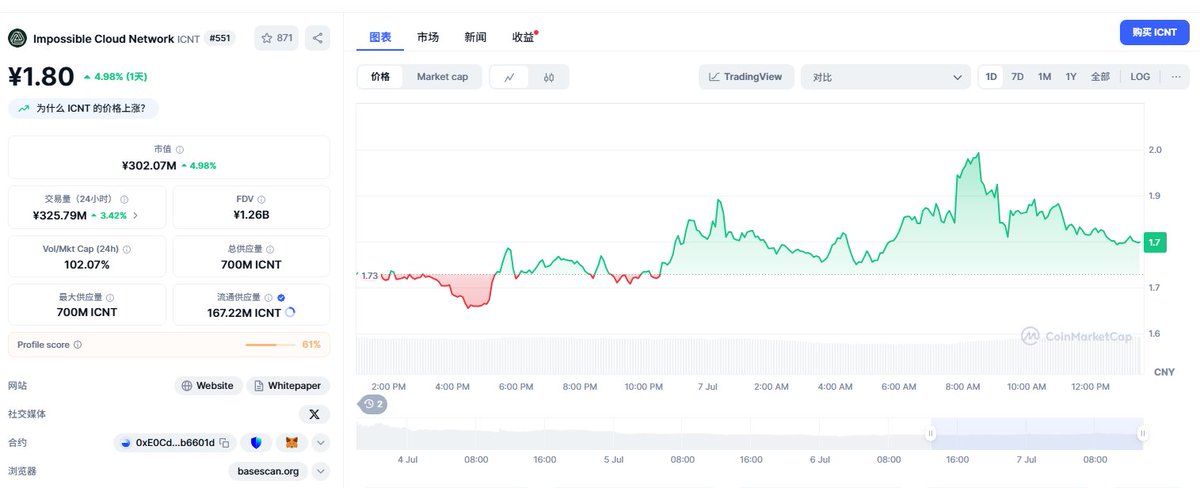The height and width of the screenshot is (488, 1200).
Task: Click info icon beside FDV
Action: click(x=264, y=199)
